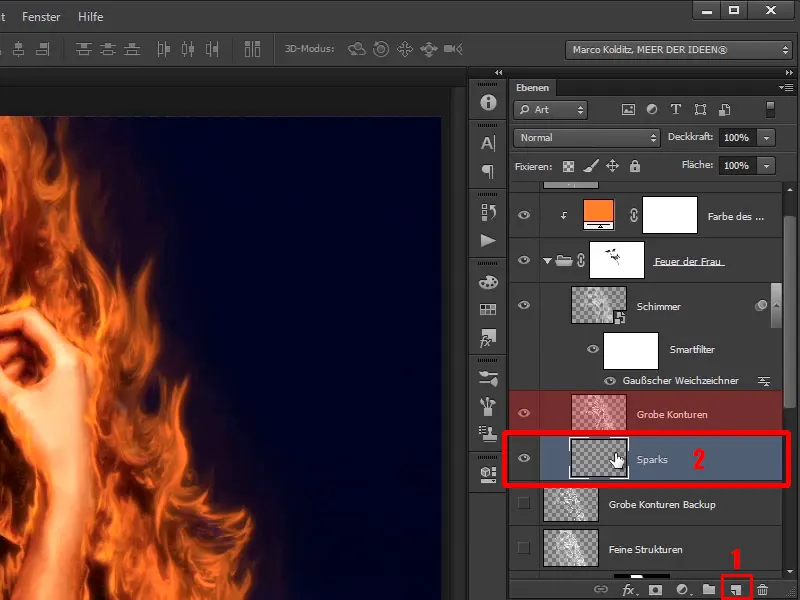Select the Ebenen panel tab
800x600 pixels.
(532, 88)
